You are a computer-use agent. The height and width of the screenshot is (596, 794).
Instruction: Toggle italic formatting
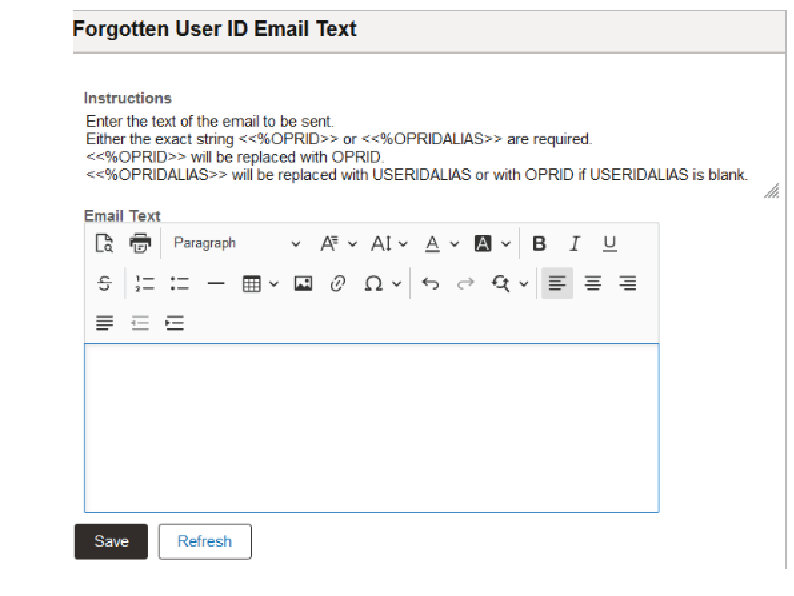pos(574,244)
